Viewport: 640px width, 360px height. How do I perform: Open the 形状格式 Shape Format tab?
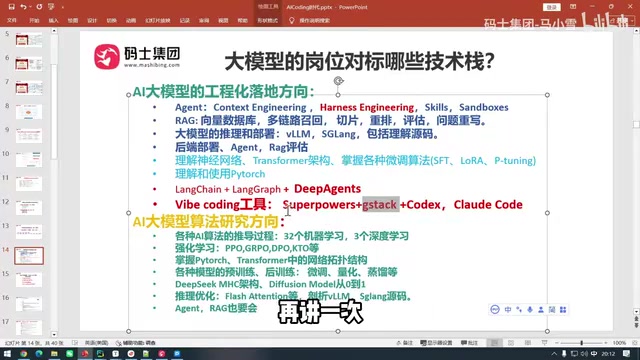(267, 20)
